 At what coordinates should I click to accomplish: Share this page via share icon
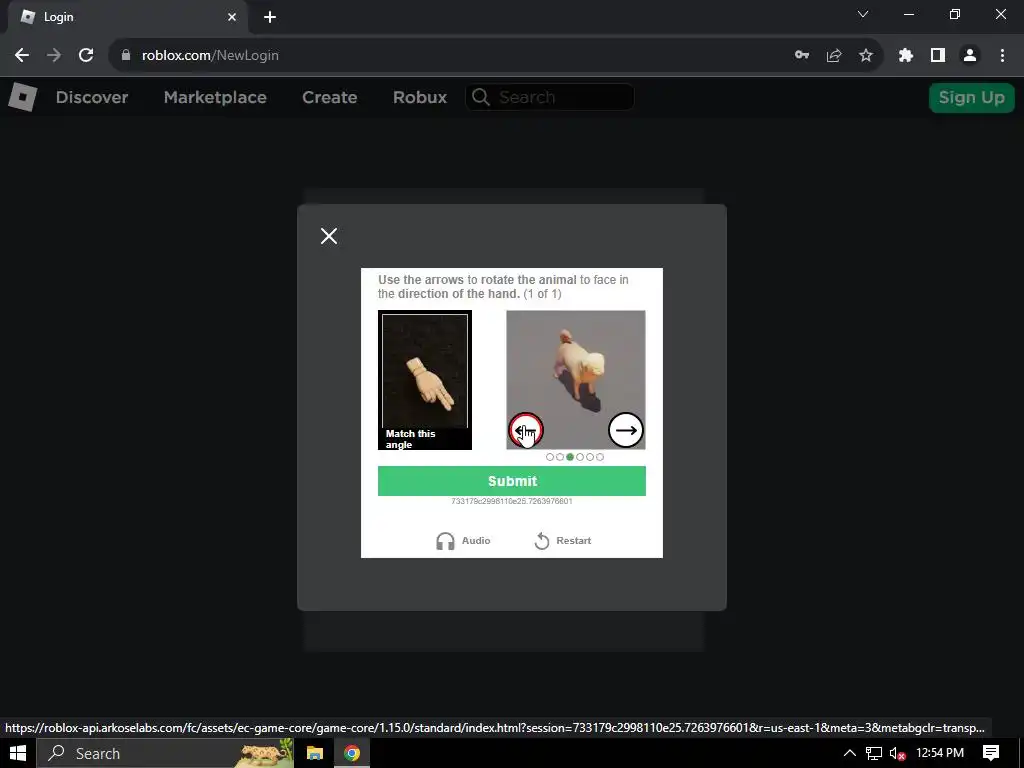(x=834, y=56)
